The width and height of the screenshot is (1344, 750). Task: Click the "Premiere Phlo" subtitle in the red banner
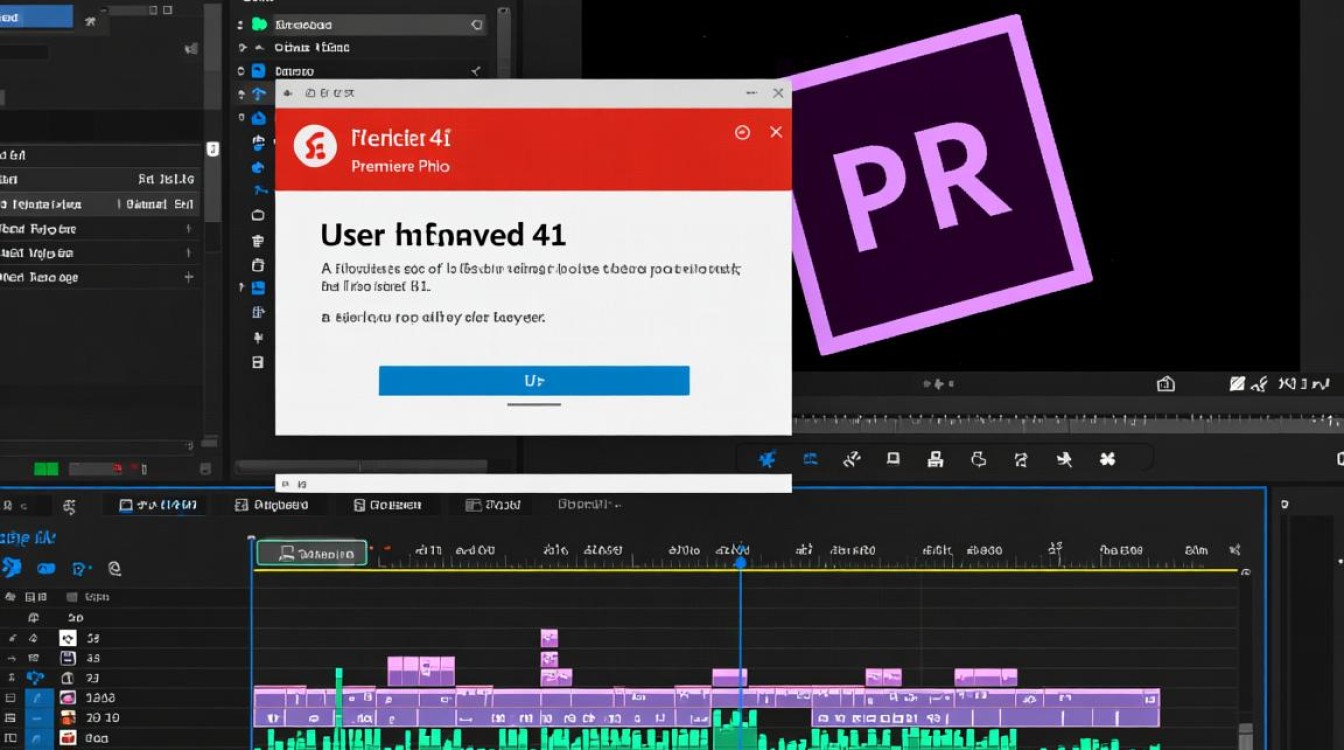(x=400, y=166)
